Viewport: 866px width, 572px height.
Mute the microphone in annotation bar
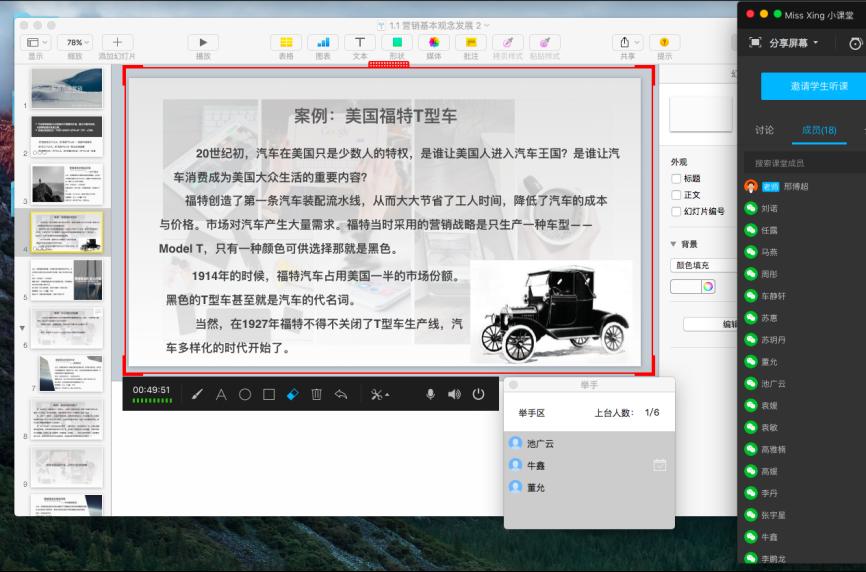431,394
